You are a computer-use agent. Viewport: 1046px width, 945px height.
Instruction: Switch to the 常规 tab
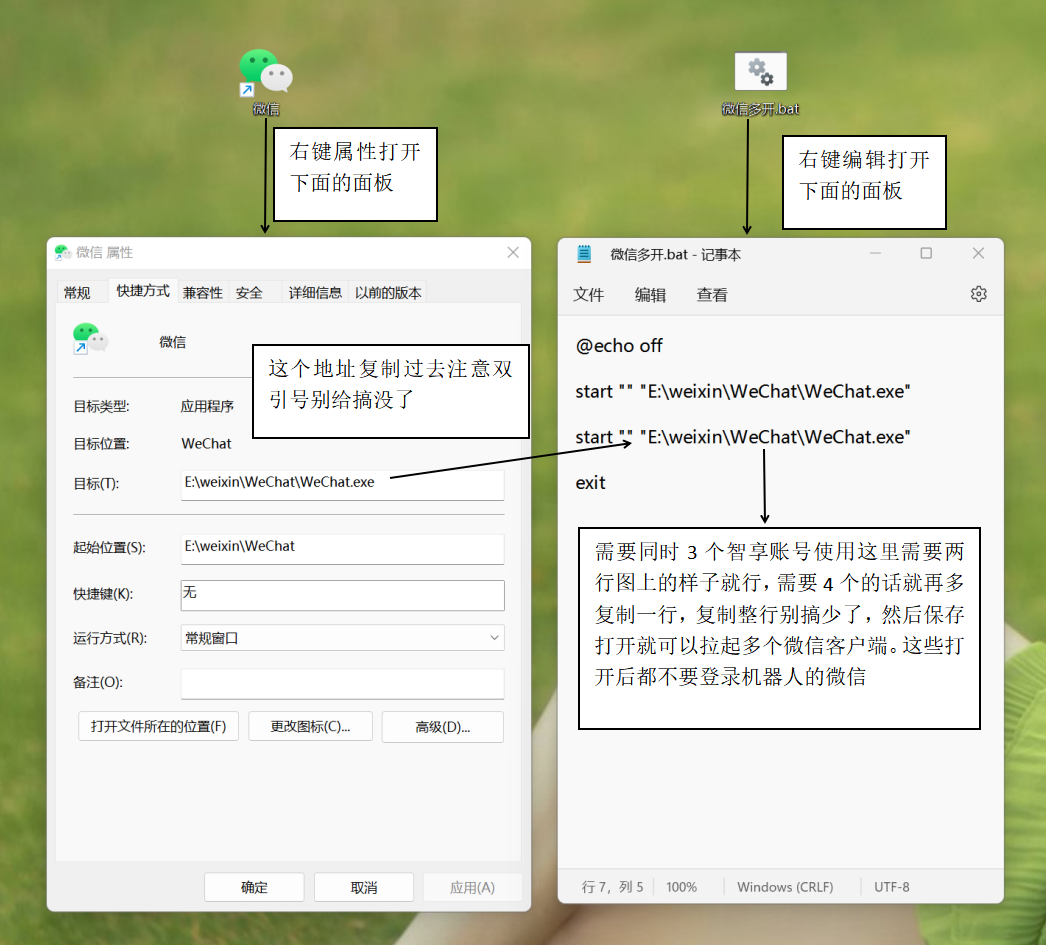pos(77,293)
